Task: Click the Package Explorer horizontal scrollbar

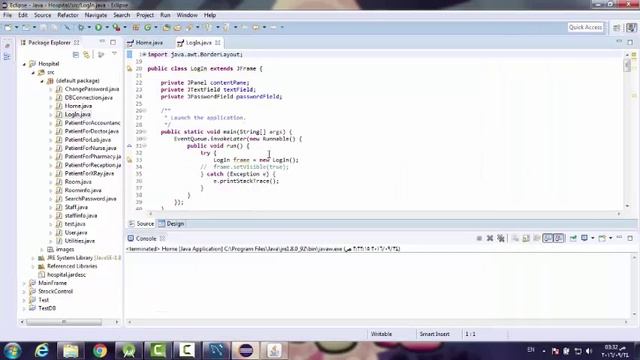Action: pyautogui.click(x=64, y=322)
